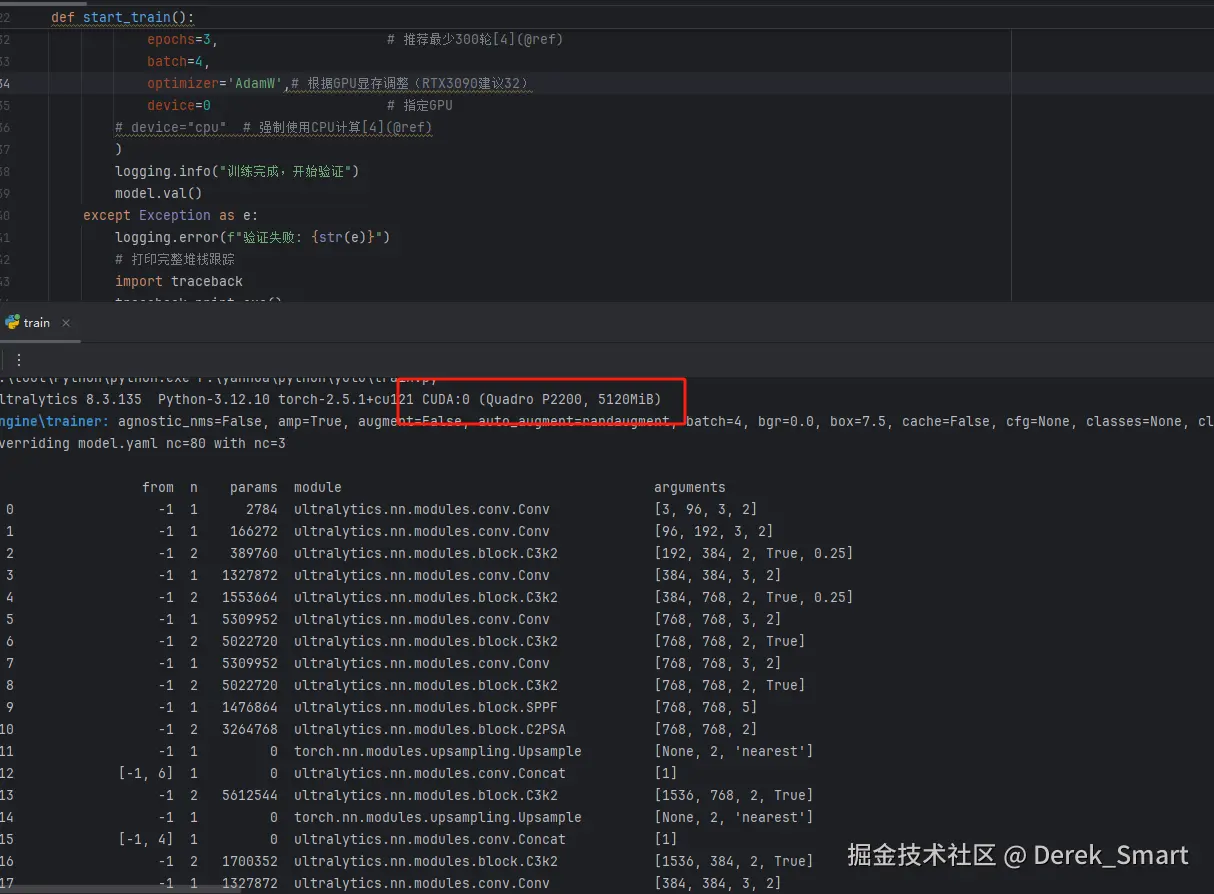Click the logging.error '验证失败' line
1214x894 pixels.
pyautogui.click(x=252, y=238)
